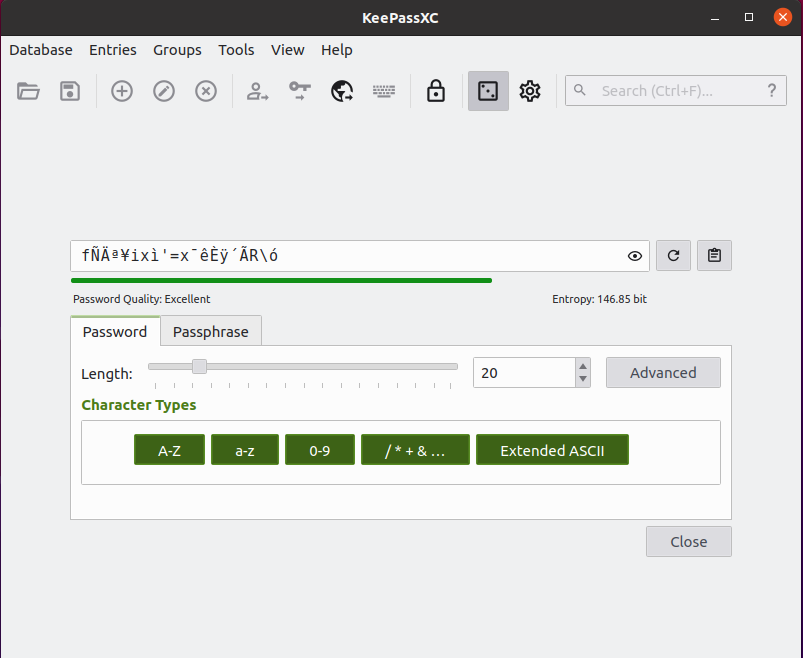The image size is (803, 658).
Task: Click the Delete entry X icon
Action: pyautogui.click(x=206, y=91)
